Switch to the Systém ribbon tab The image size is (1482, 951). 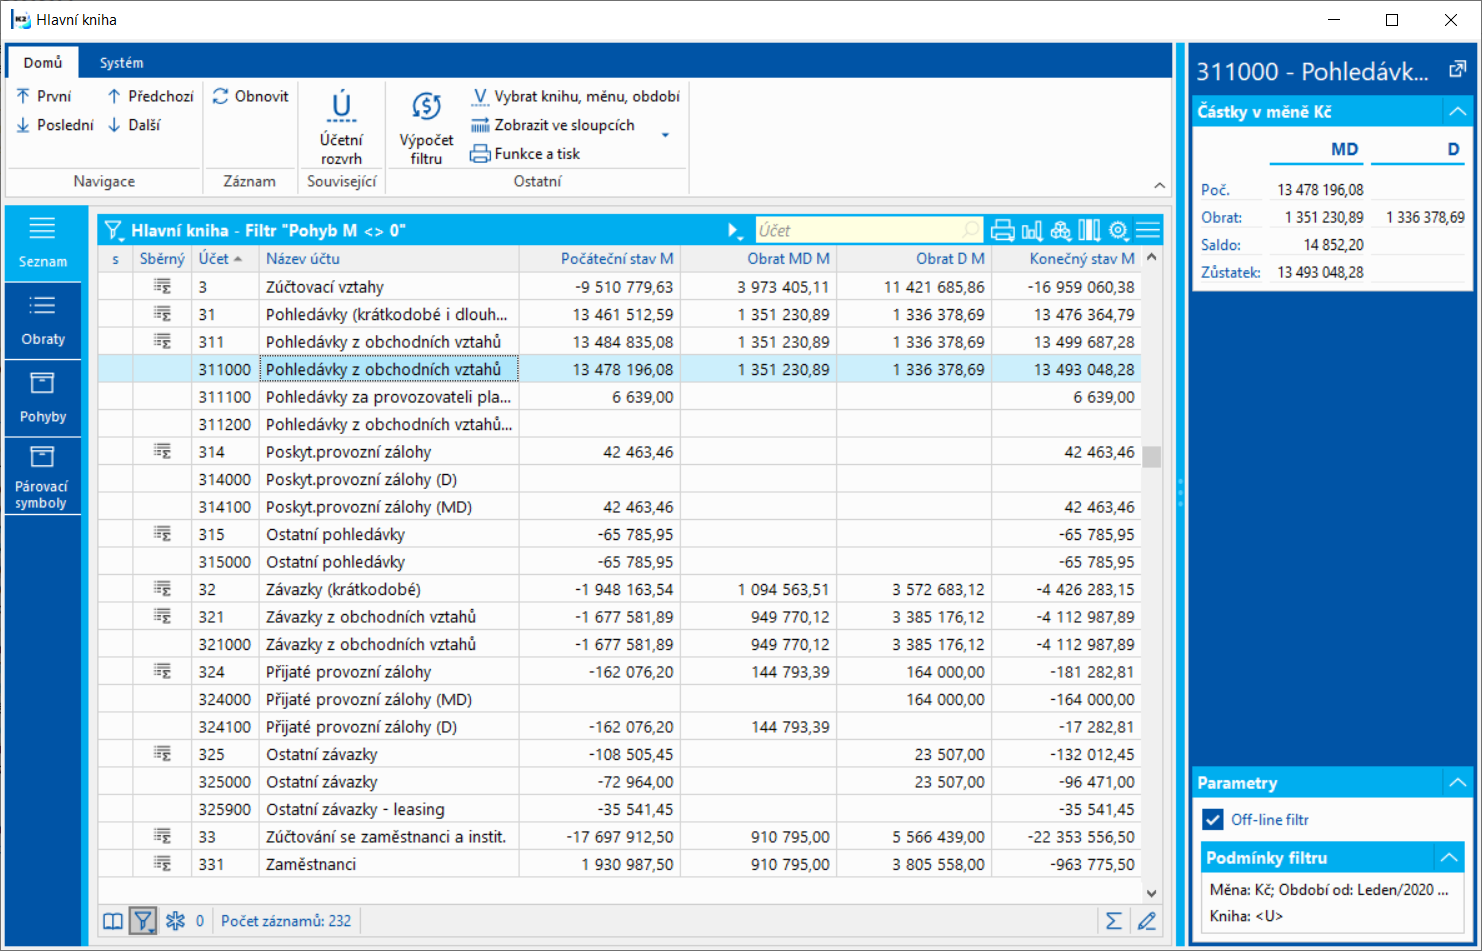121,62
